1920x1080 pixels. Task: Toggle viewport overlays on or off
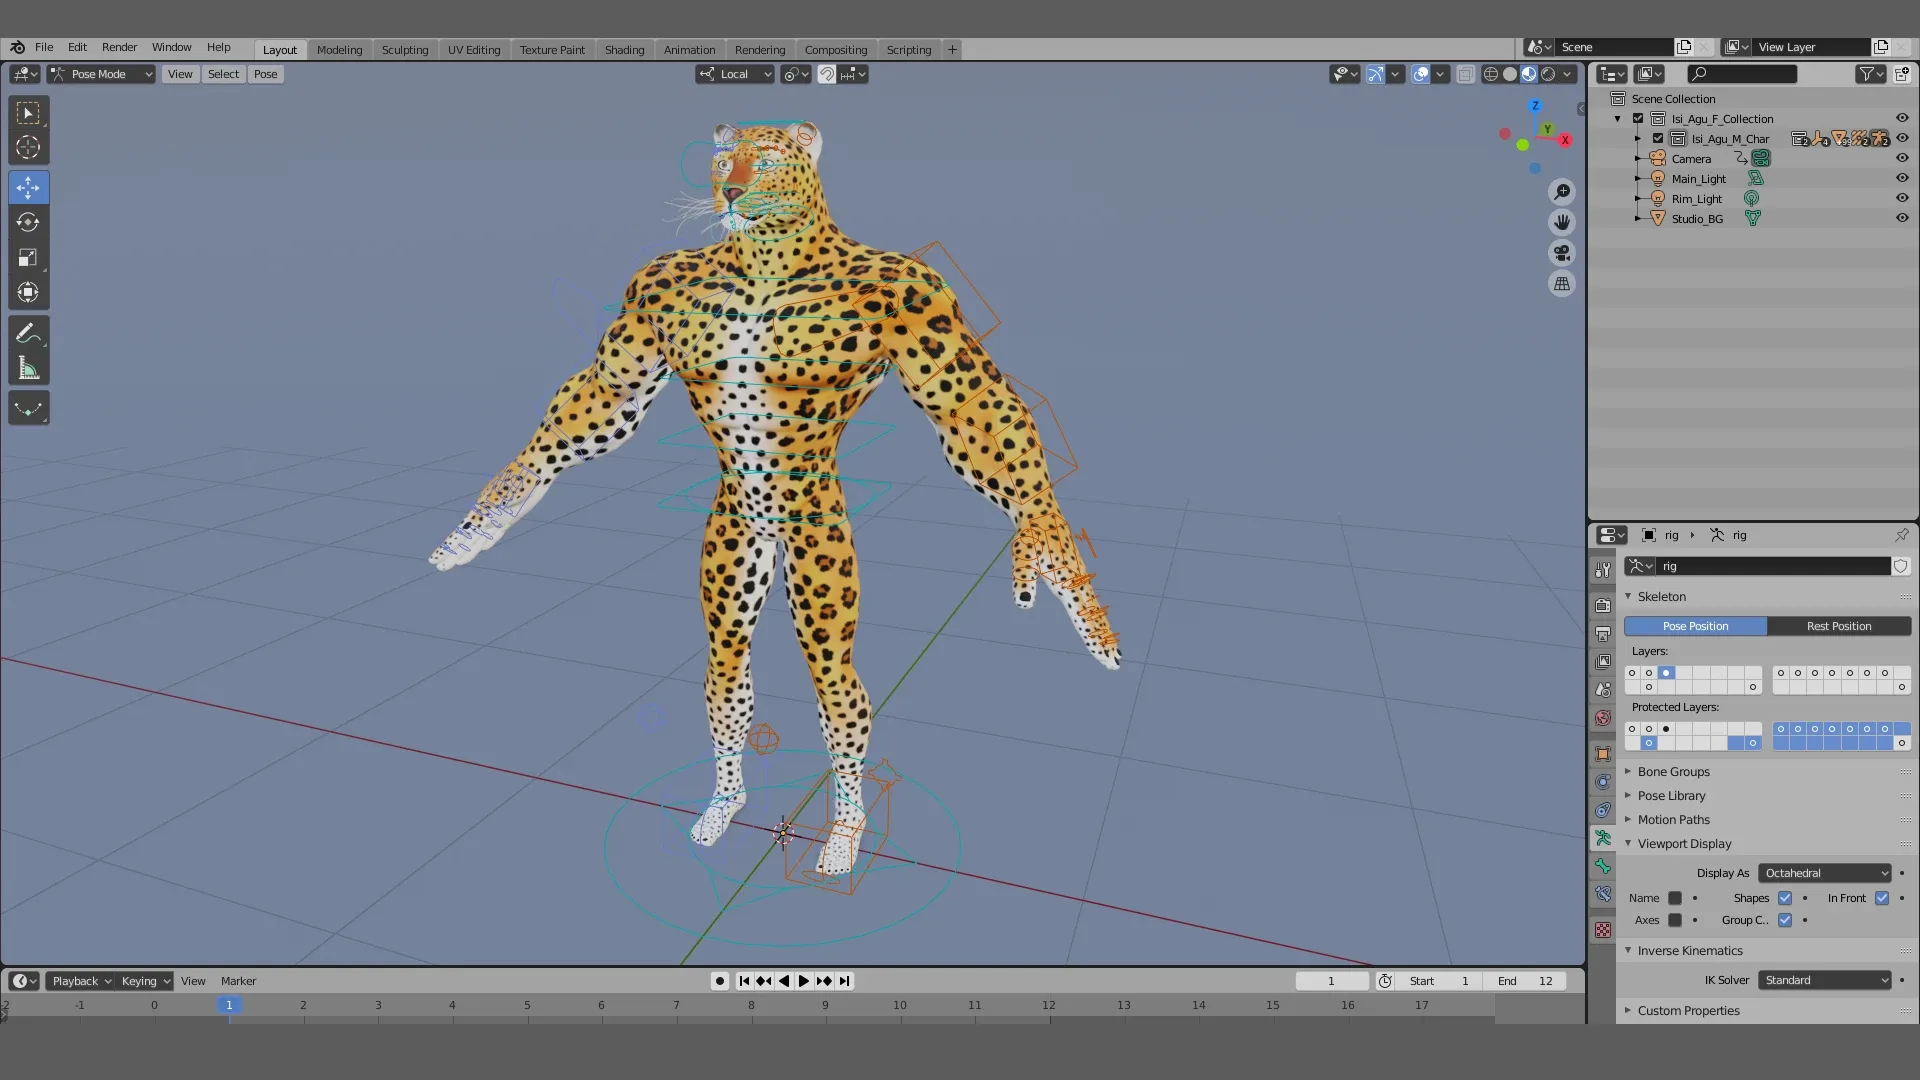pyautogui.click(x=1420, y=74)
